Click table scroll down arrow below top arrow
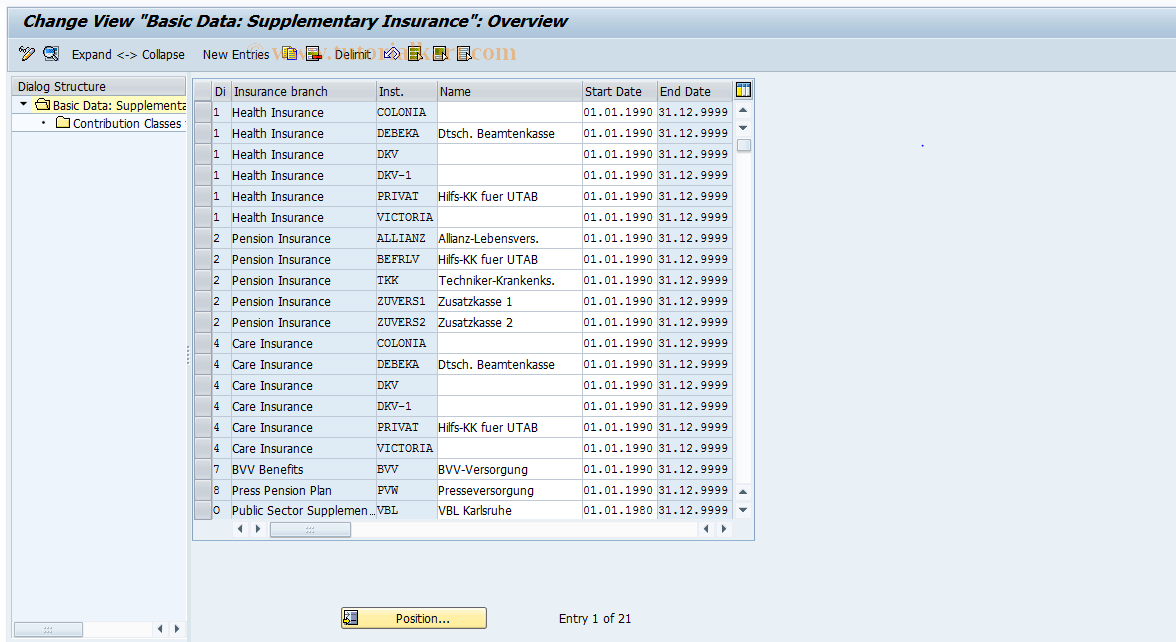Screen dimensions: 1176x642 pos(743,128)
